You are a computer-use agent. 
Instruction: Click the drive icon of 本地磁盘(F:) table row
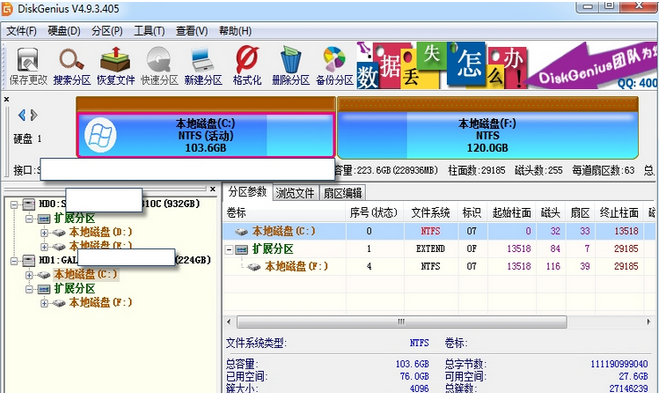pyautogui.click(x=253, y=267)
